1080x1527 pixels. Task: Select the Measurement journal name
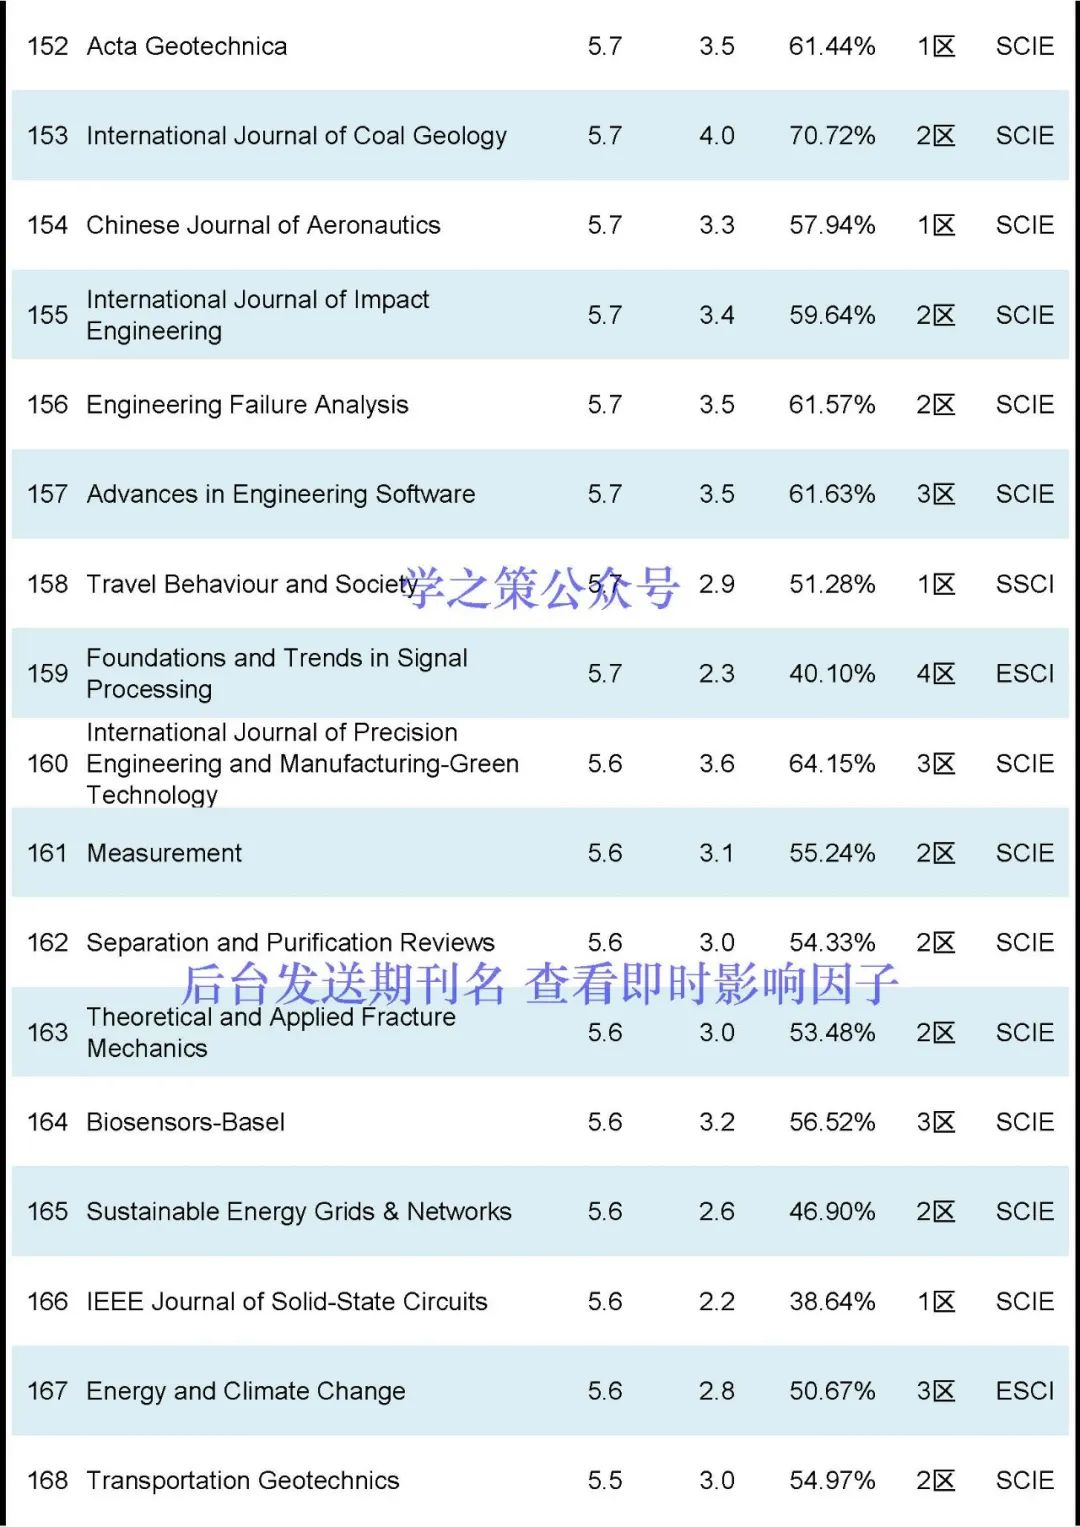164,853
